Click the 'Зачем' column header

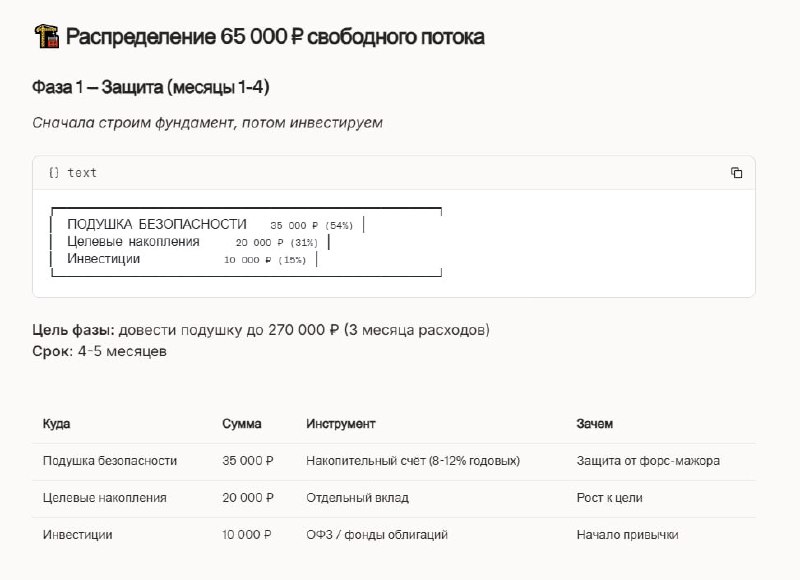tap(594, 424)
